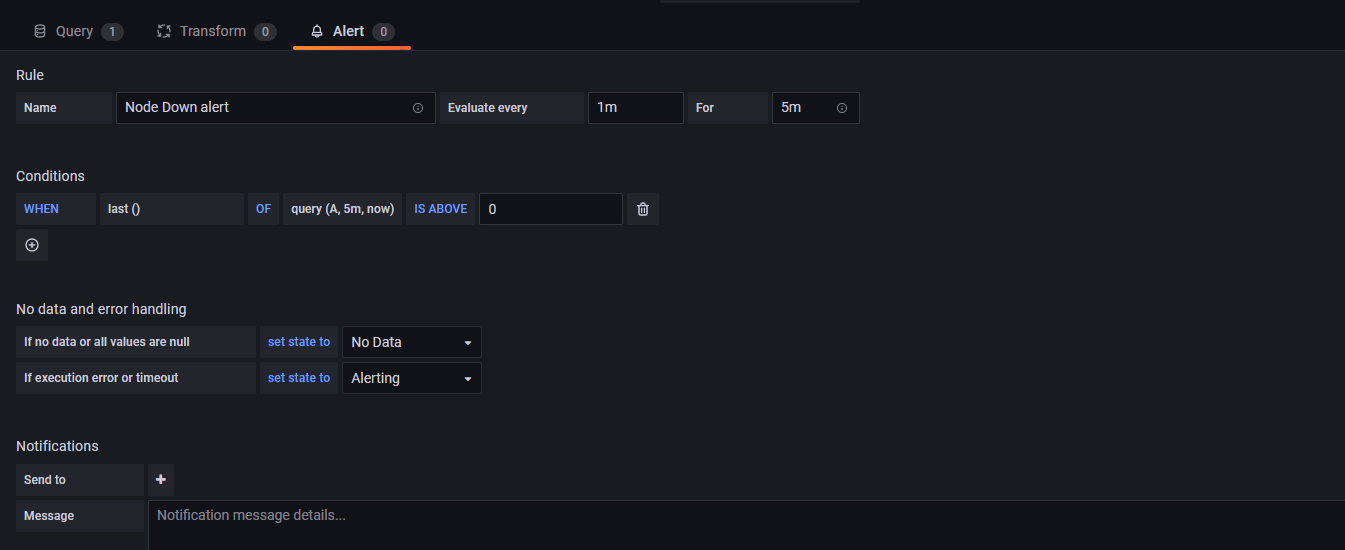Edit query (A, 5m, now) parameters

tap(342, 209)
